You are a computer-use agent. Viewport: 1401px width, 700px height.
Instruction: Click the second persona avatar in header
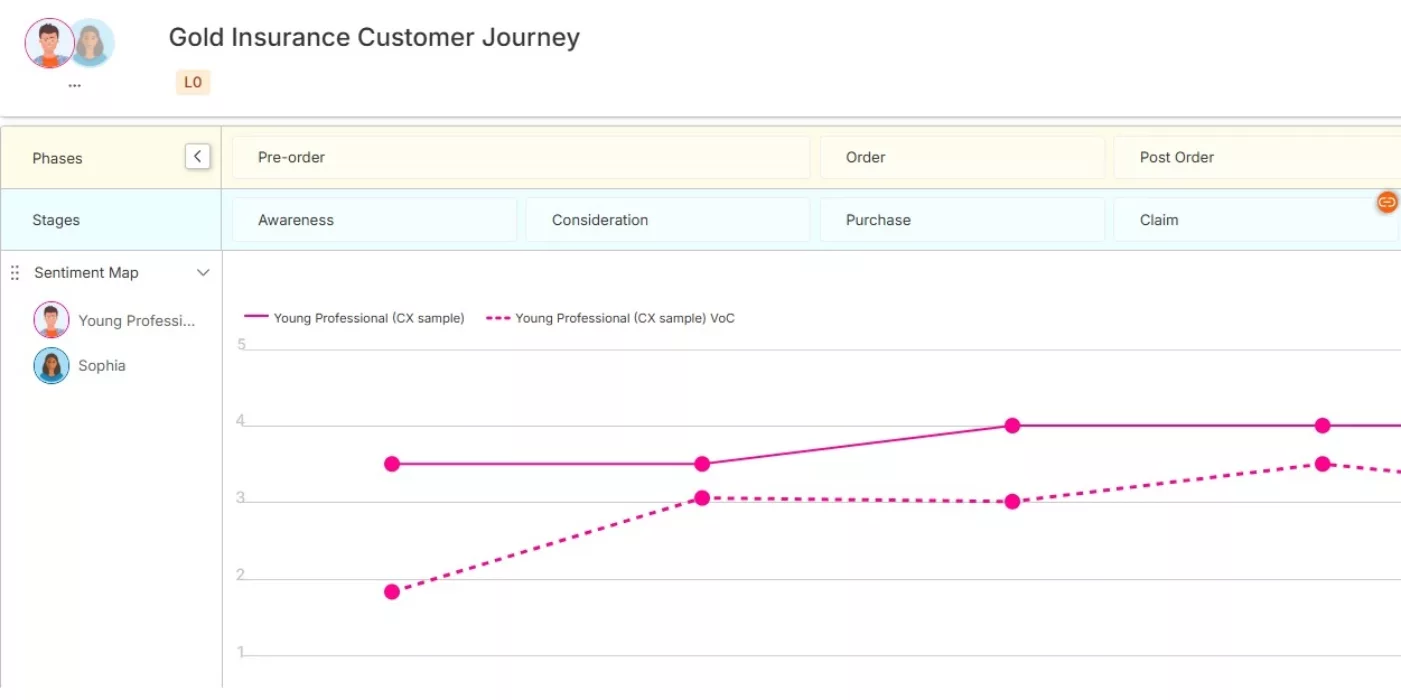[x=93, y=44]
